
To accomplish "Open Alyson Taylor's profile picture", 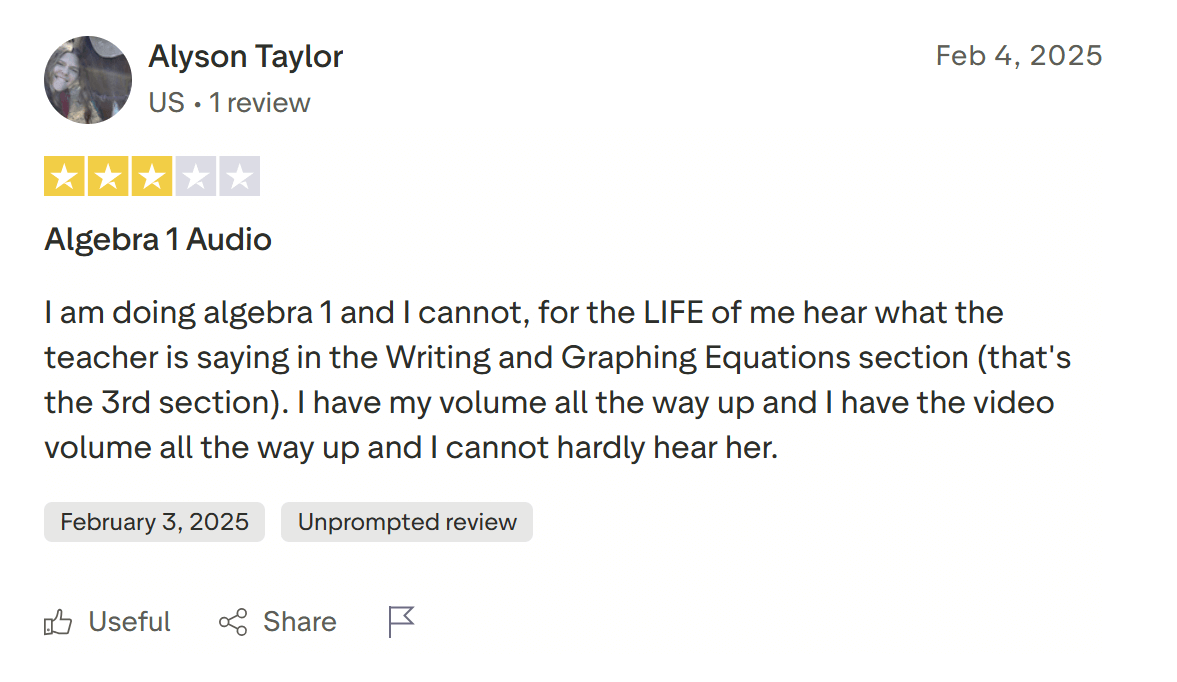I will pyautogui.click(x=88, y=80).
